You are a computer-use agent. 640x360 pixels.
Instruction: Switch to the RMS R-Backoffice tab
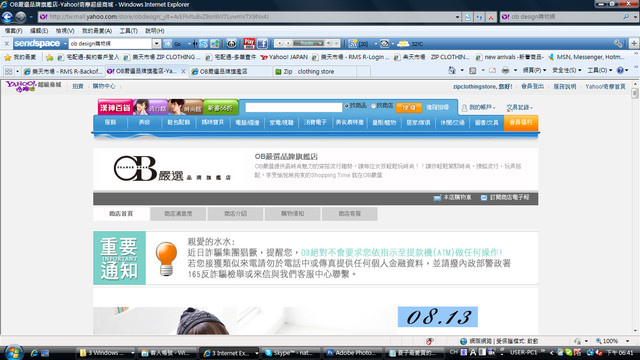63,71
